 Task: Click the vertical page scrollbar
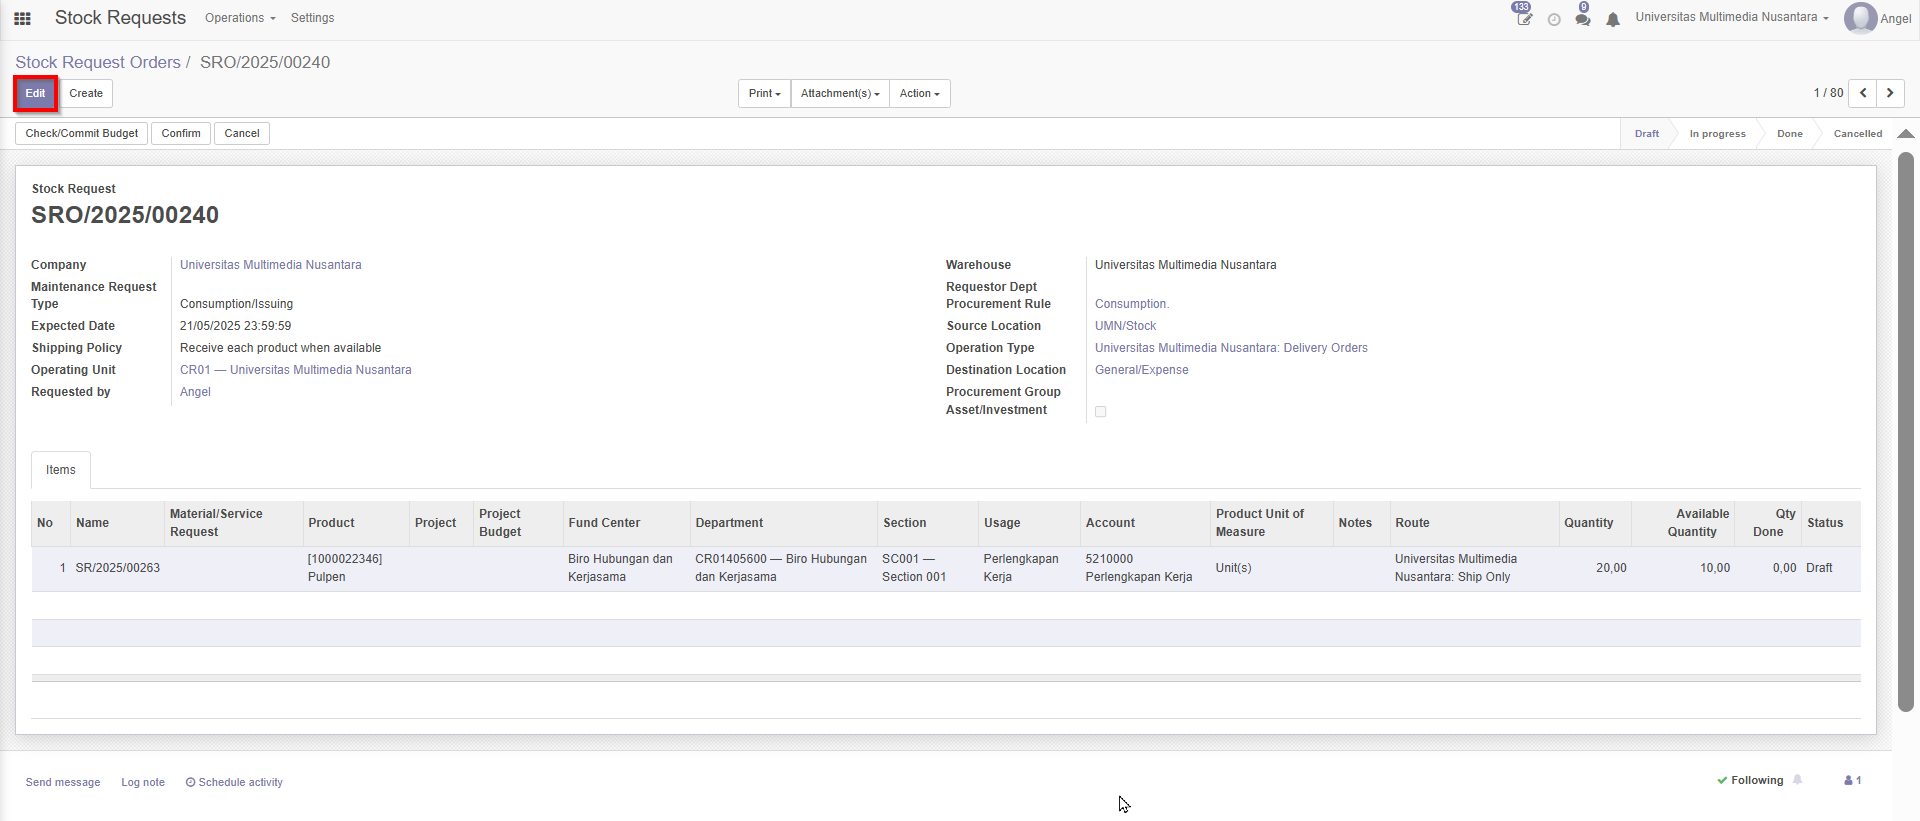(x=1906, y=431)
